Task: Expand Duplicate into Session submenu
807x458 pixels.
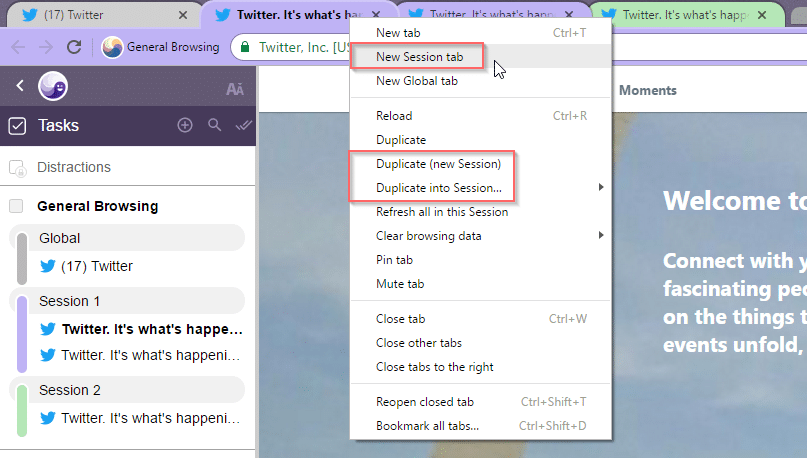Action: pos(481,188)
